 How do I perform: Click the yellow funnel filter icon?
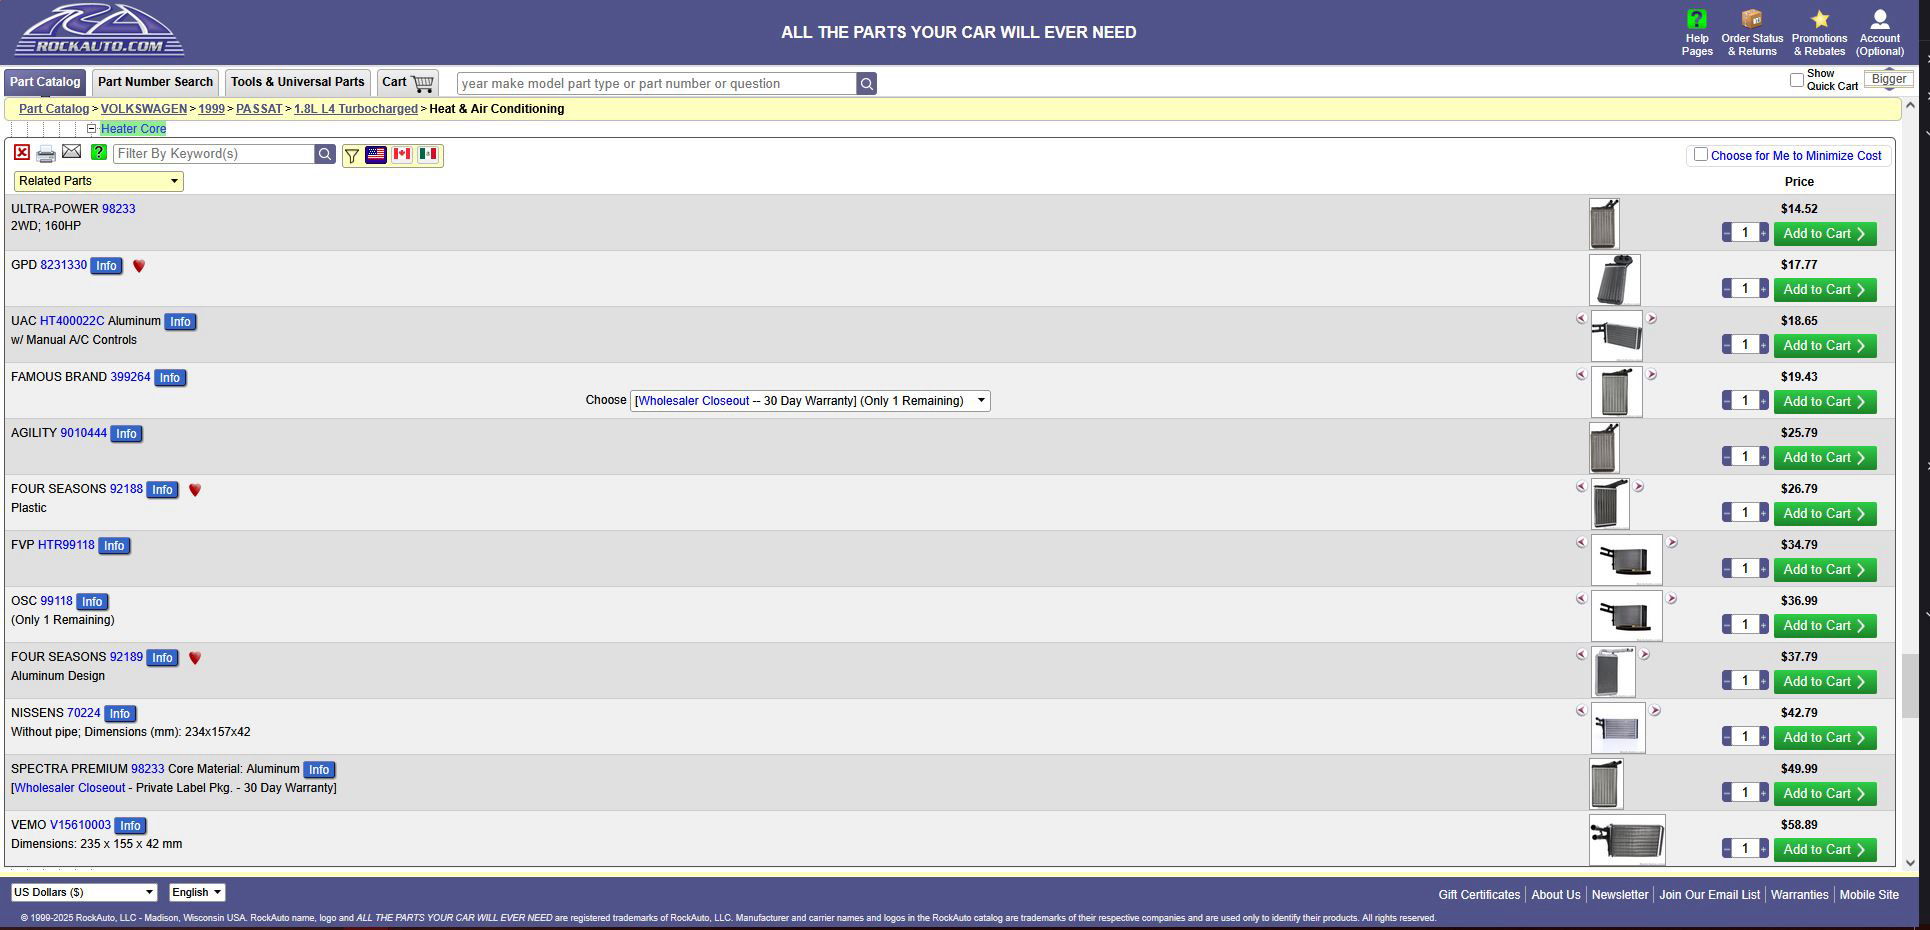352,155
